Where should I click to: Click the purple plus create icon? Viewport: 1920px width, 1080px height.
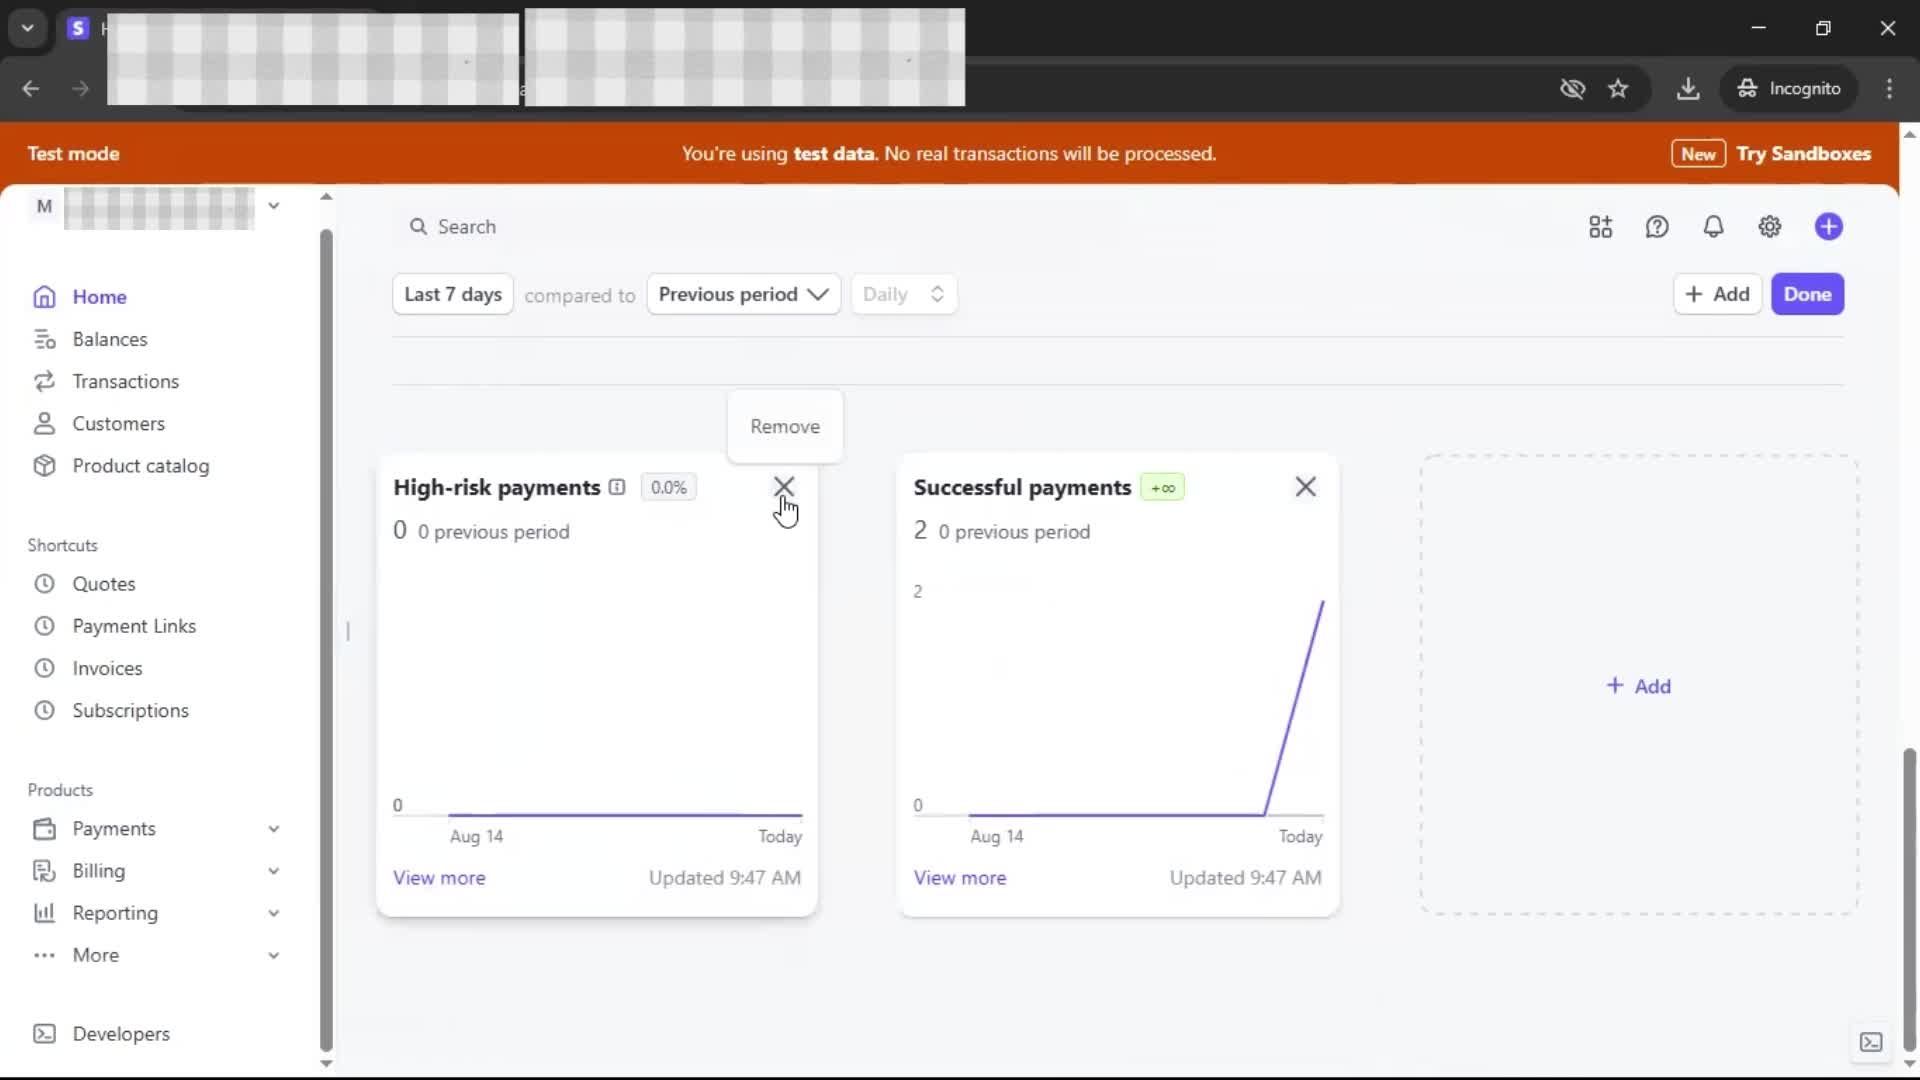point(1828,227)
